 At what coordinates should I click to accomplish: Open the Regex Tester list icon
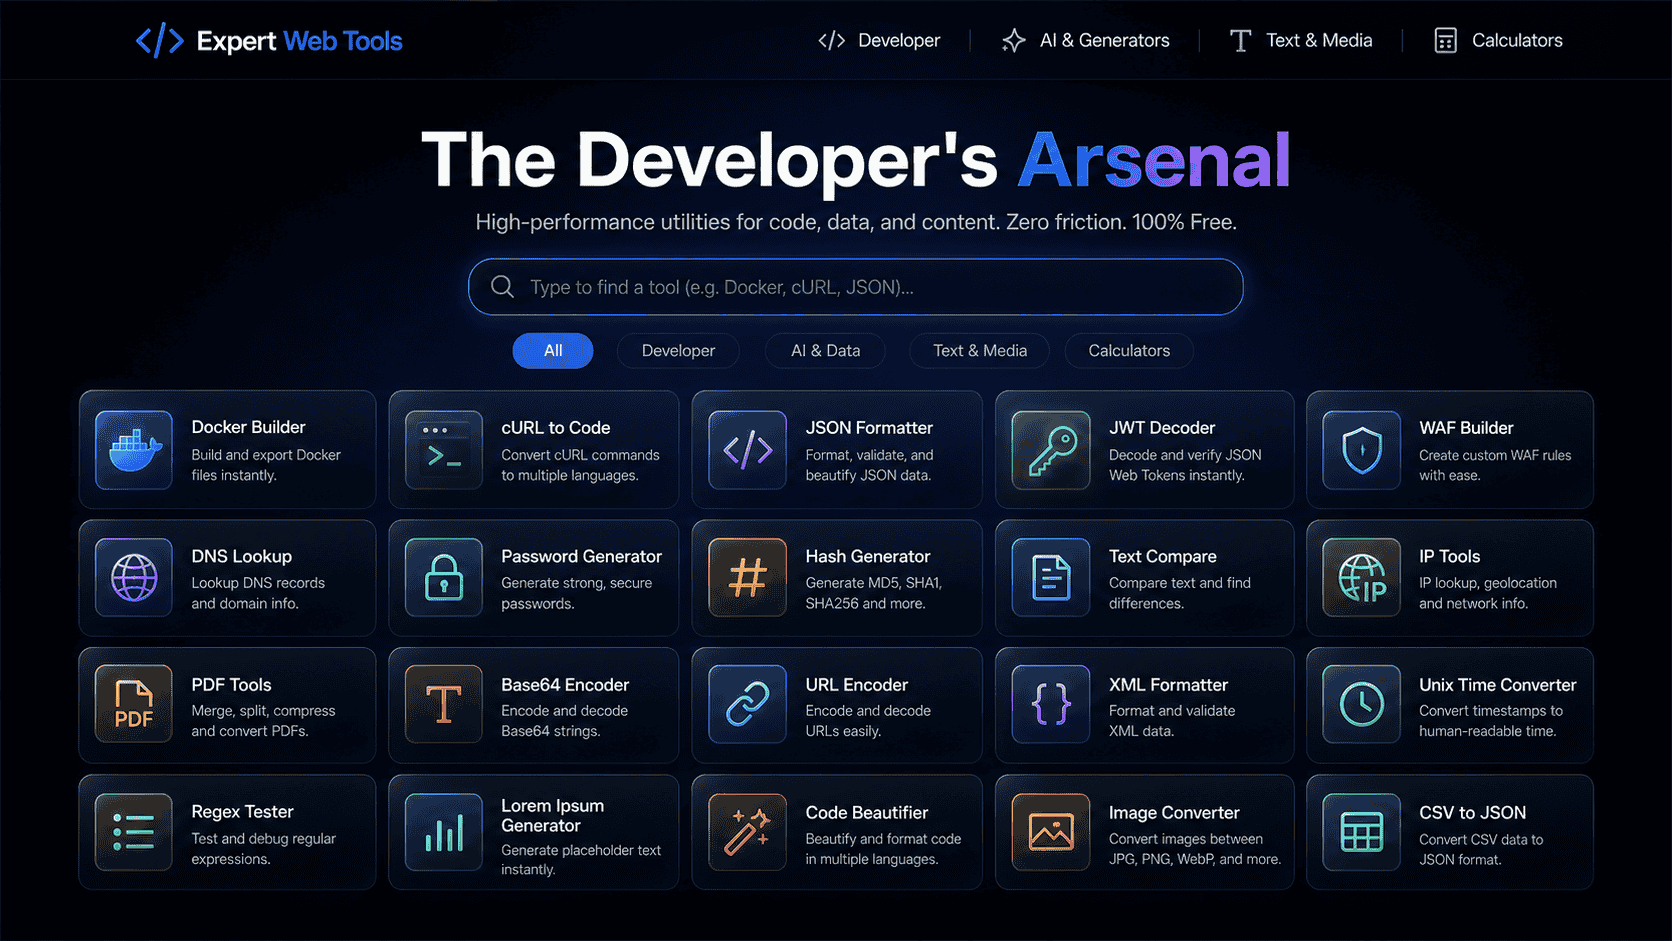coord(134,832)
